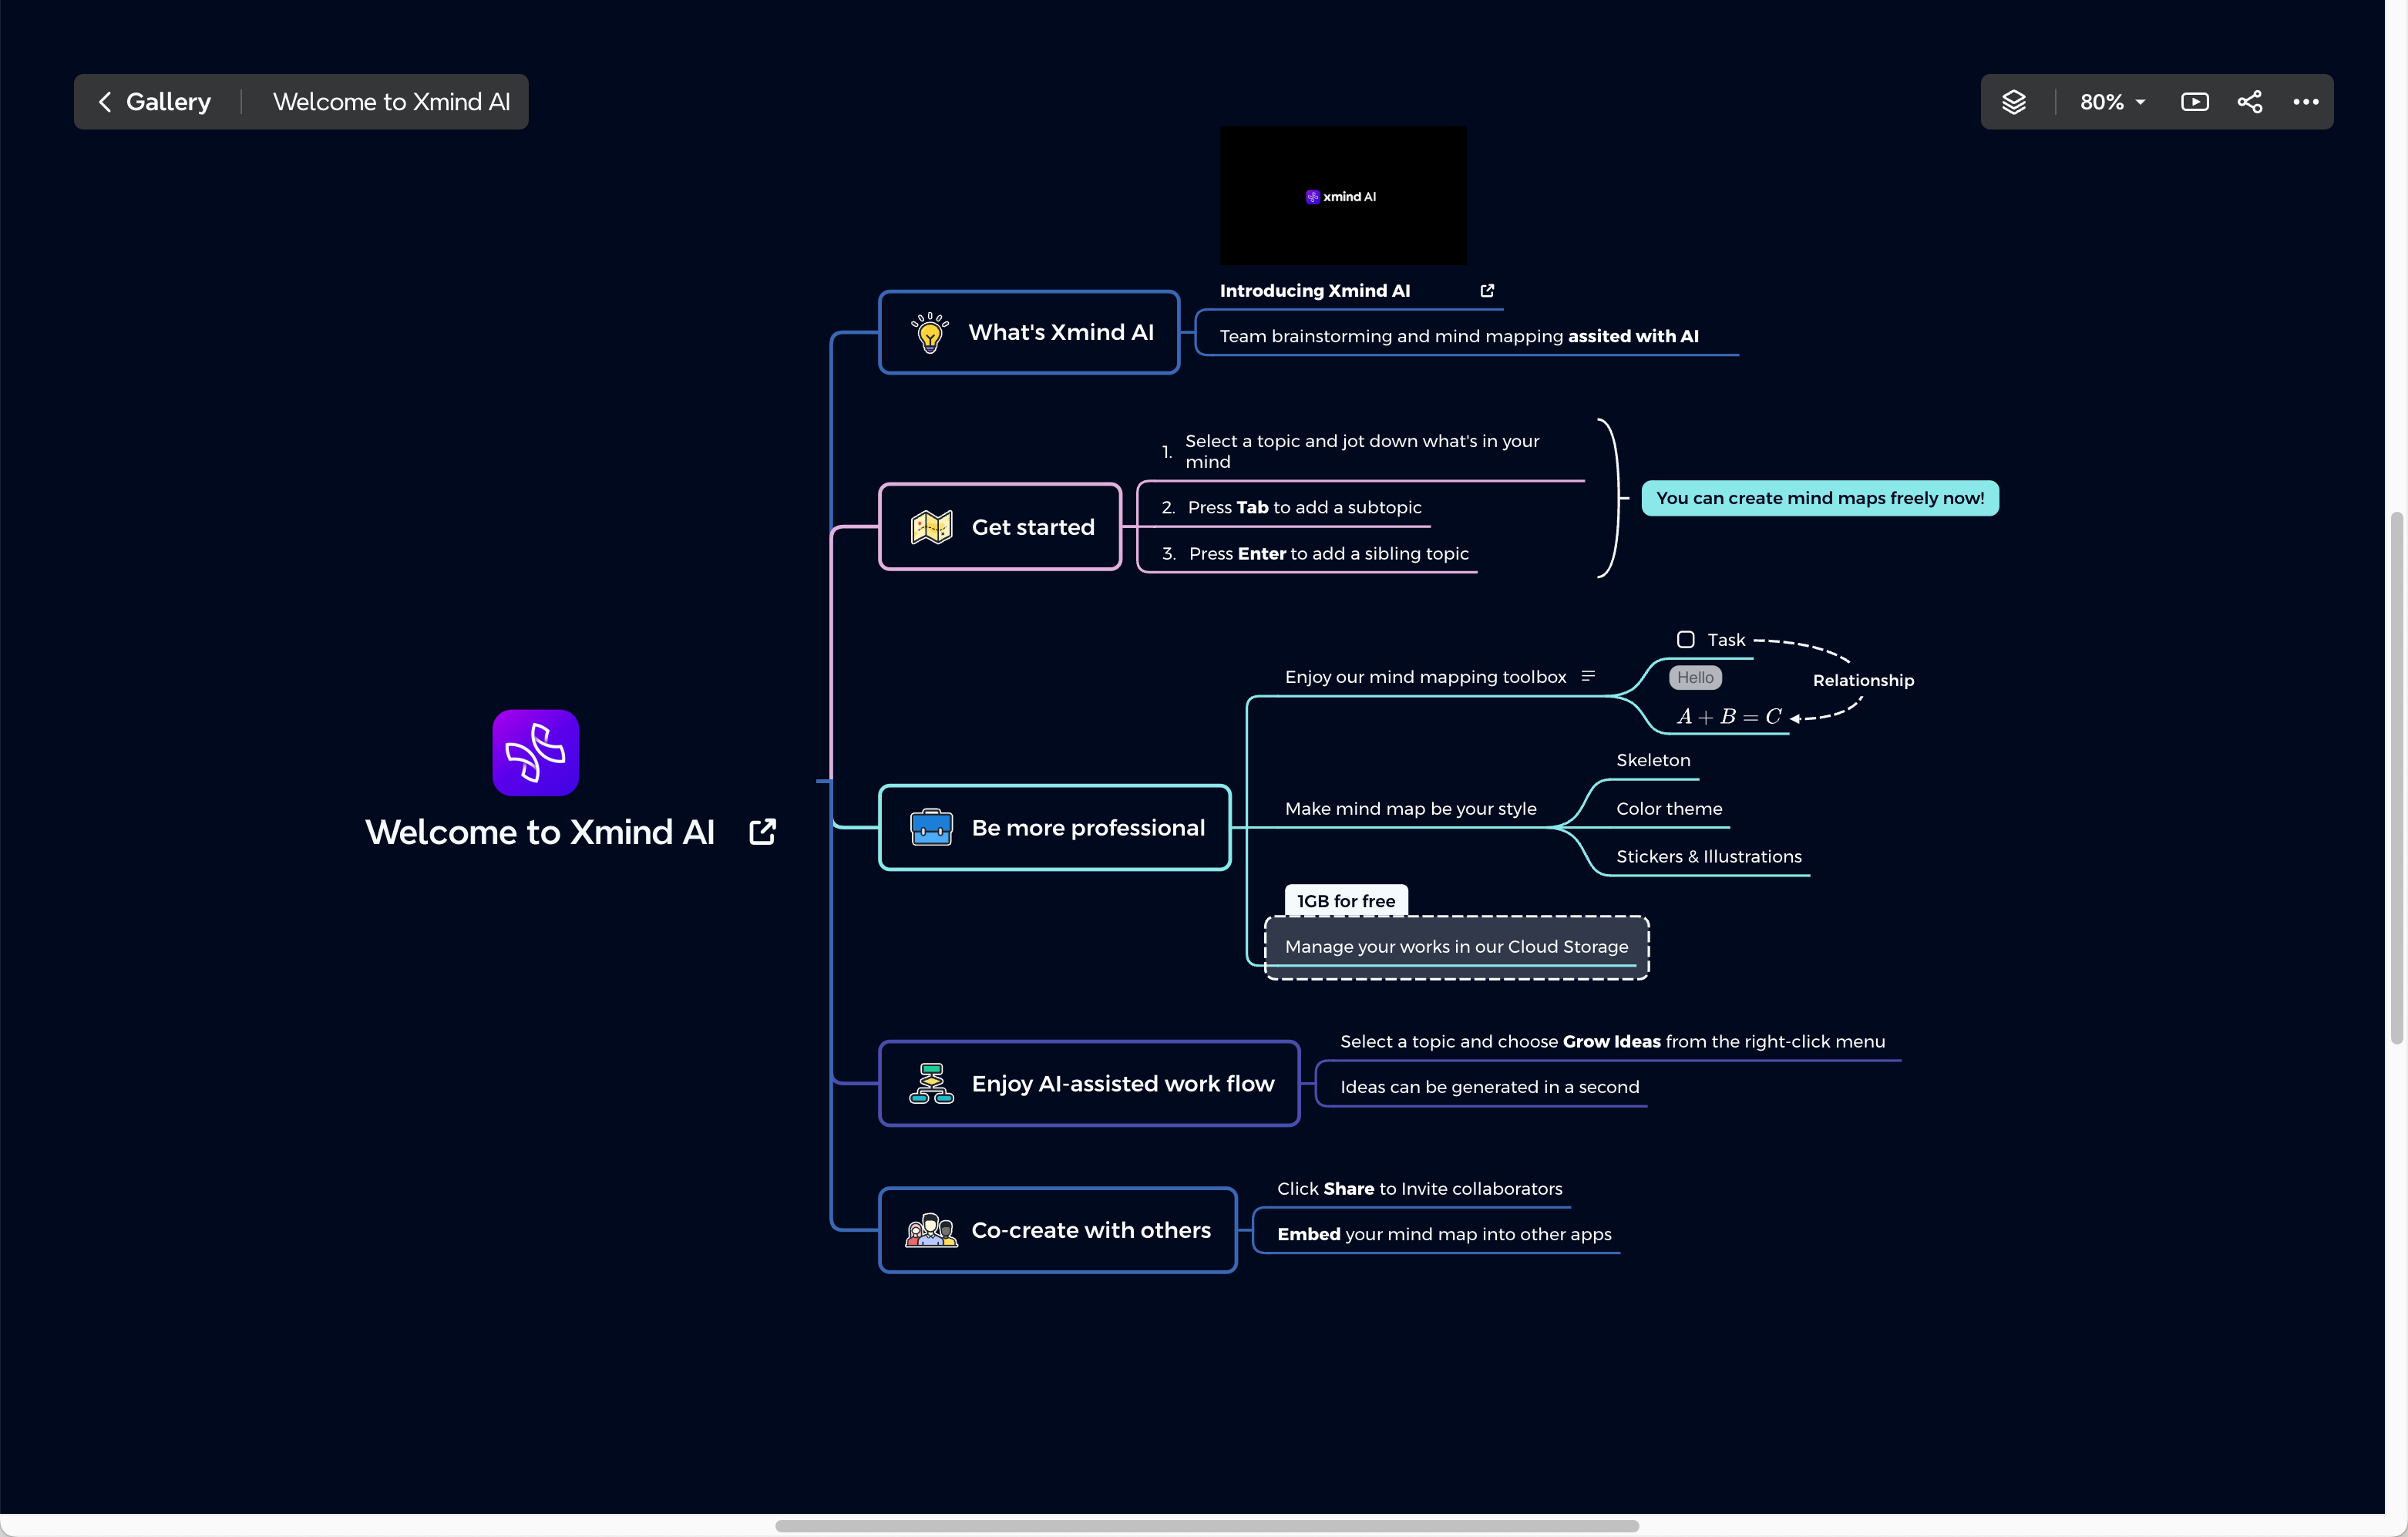The image size is (2408, 1537).
Task: Open the central topic external link icon
Action: pos(762,832)
